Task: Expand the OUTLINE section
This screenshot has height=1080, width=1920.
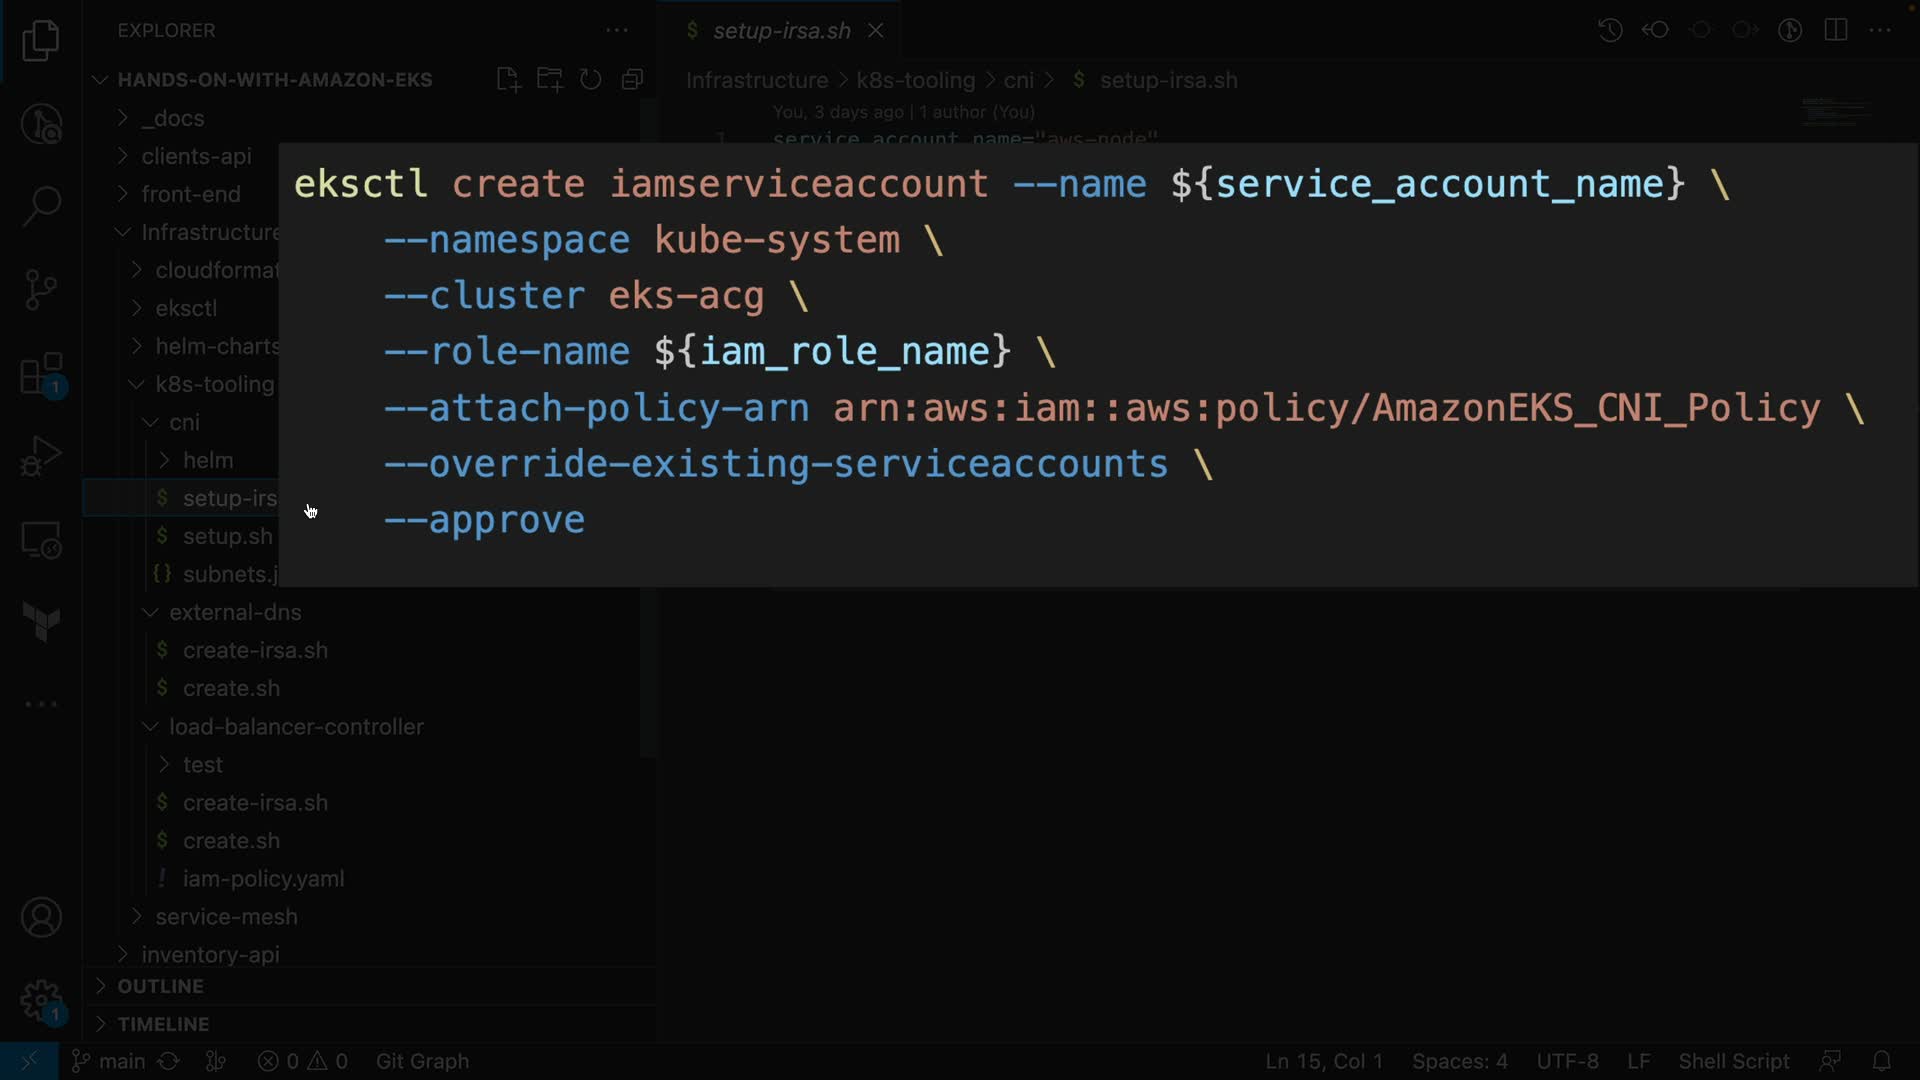Action: point(160,986)
